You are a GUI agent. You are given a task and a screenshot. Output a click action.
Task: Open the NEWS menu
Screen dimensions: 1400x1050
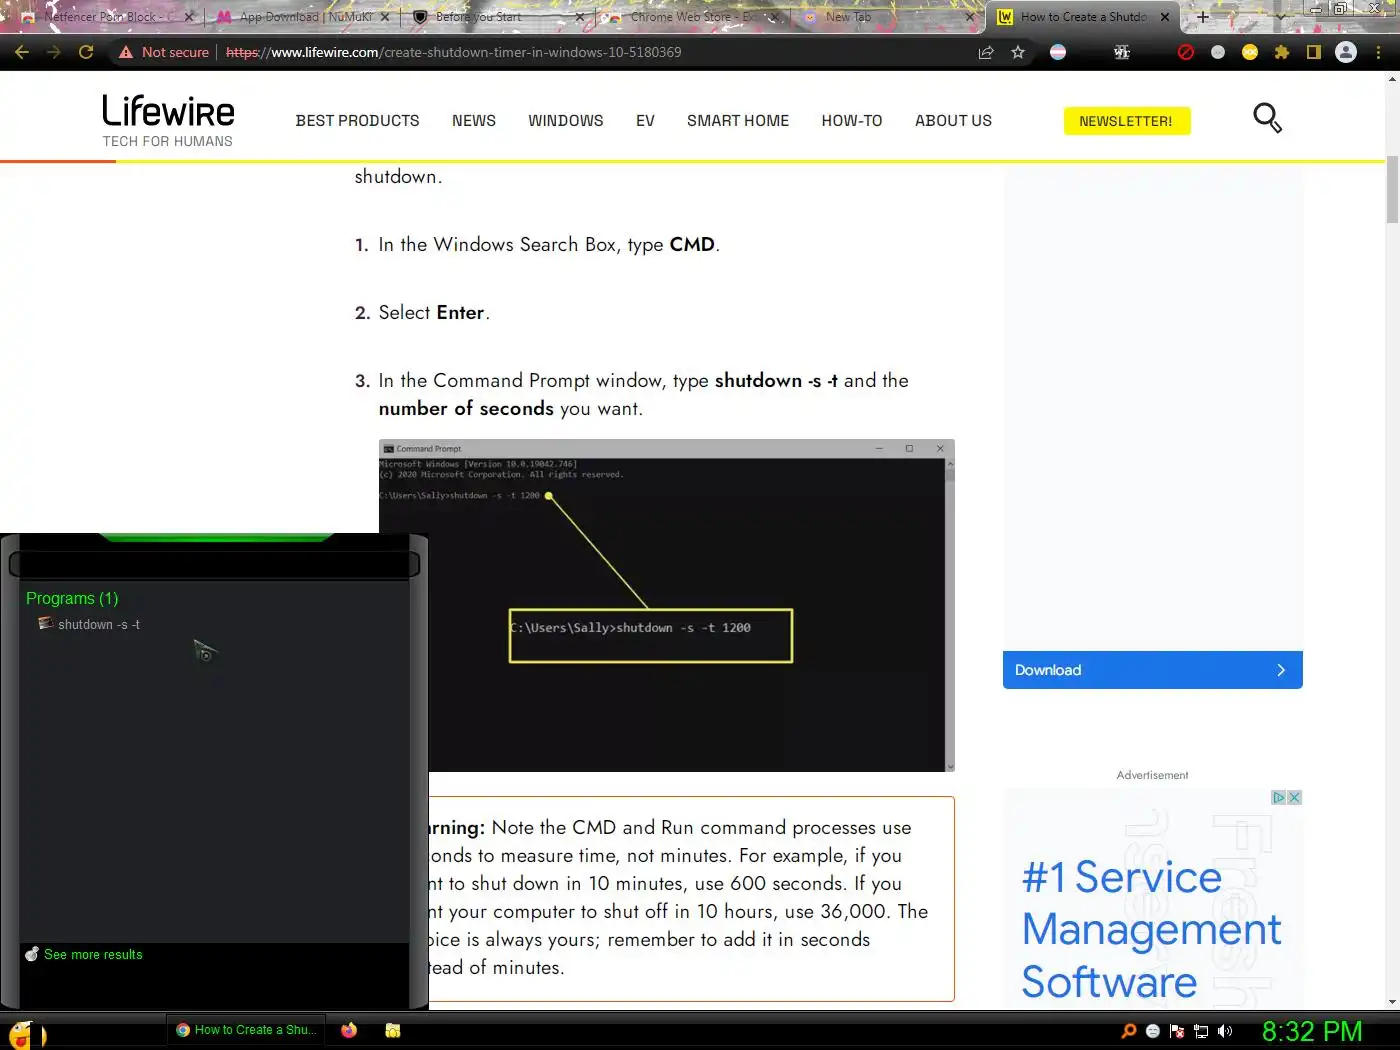(x=473, y=121)
